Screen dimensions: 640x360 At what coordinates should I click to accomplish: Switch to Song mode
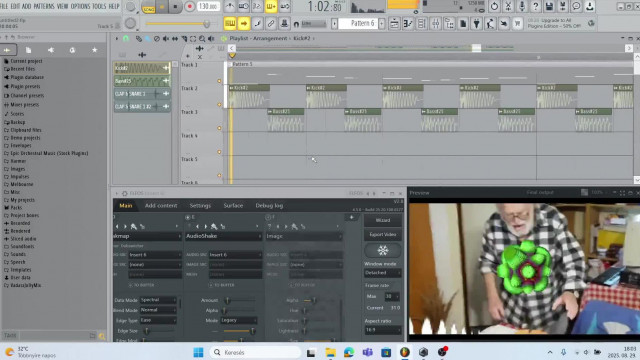[x=148, y=7]
